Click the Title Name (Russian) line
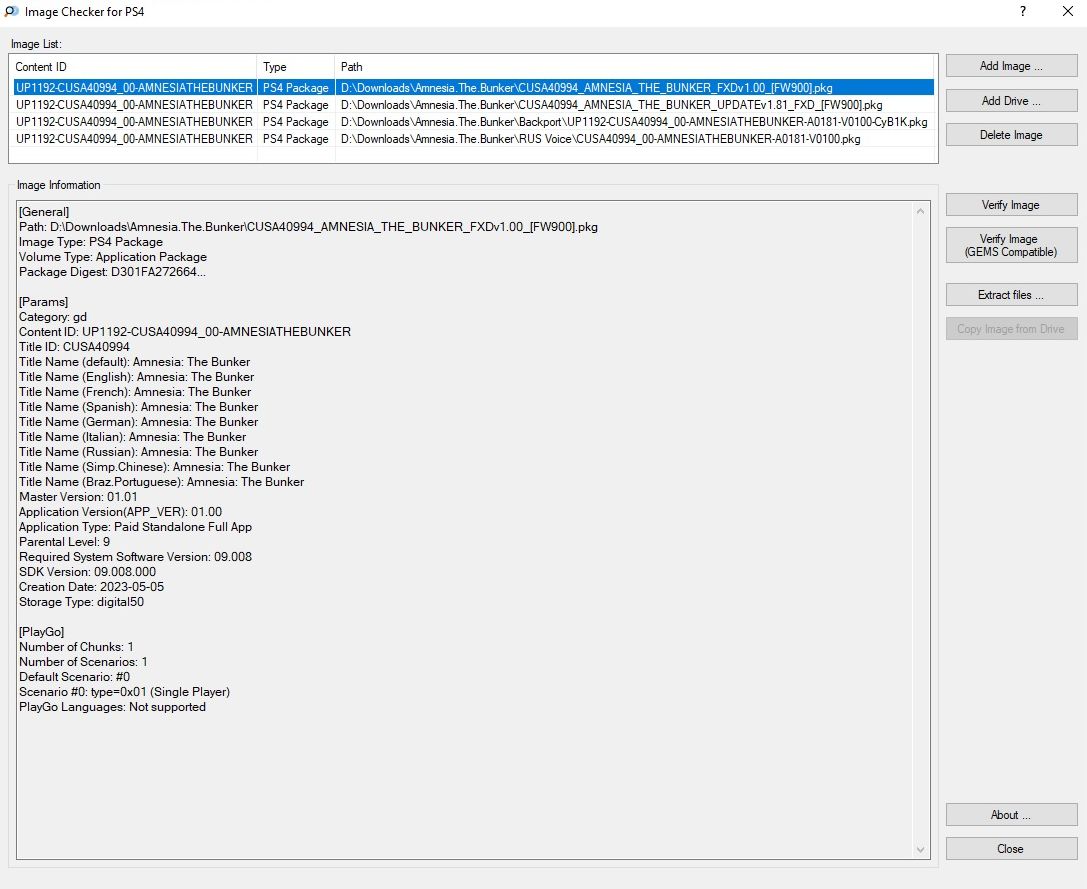Viewport: 1087px width, 889px height. pos(139,451)
